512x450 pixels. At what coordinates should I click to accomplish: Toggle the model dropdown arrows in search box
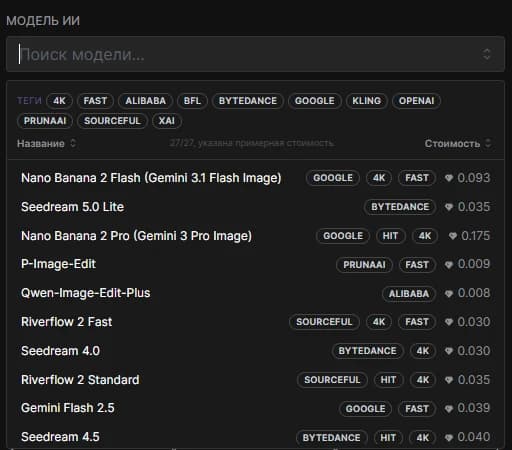[487, 54]
